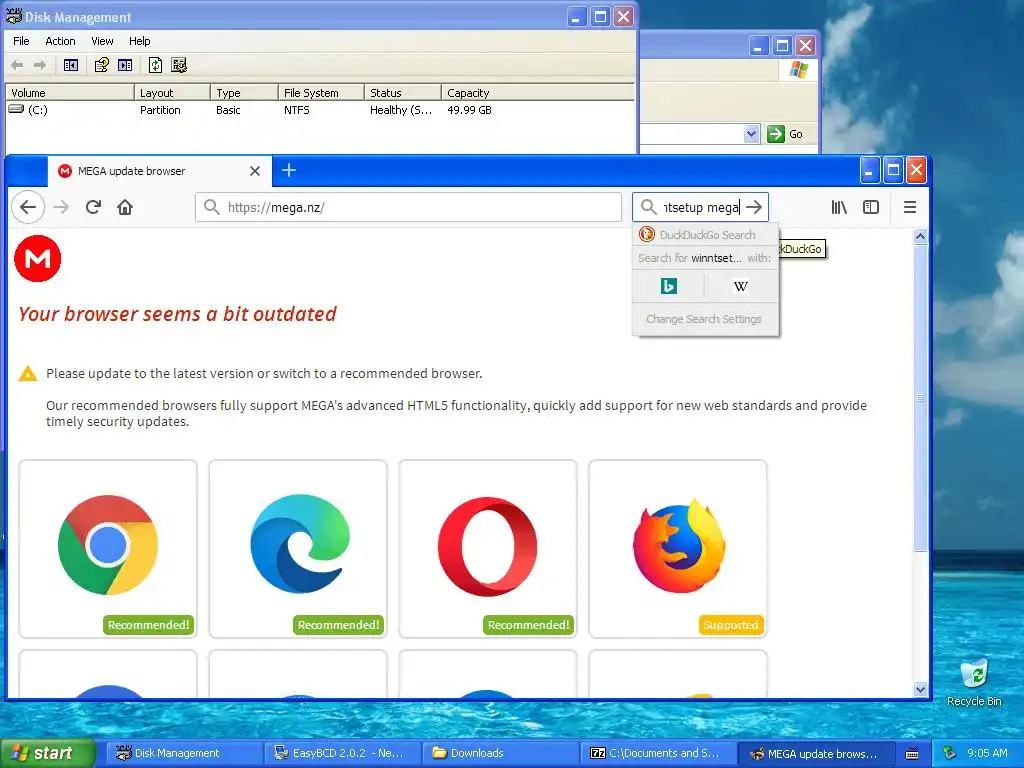Click the Firefox search box text
The width and height of the screenshot is (1024, 768).
[701, 208]
